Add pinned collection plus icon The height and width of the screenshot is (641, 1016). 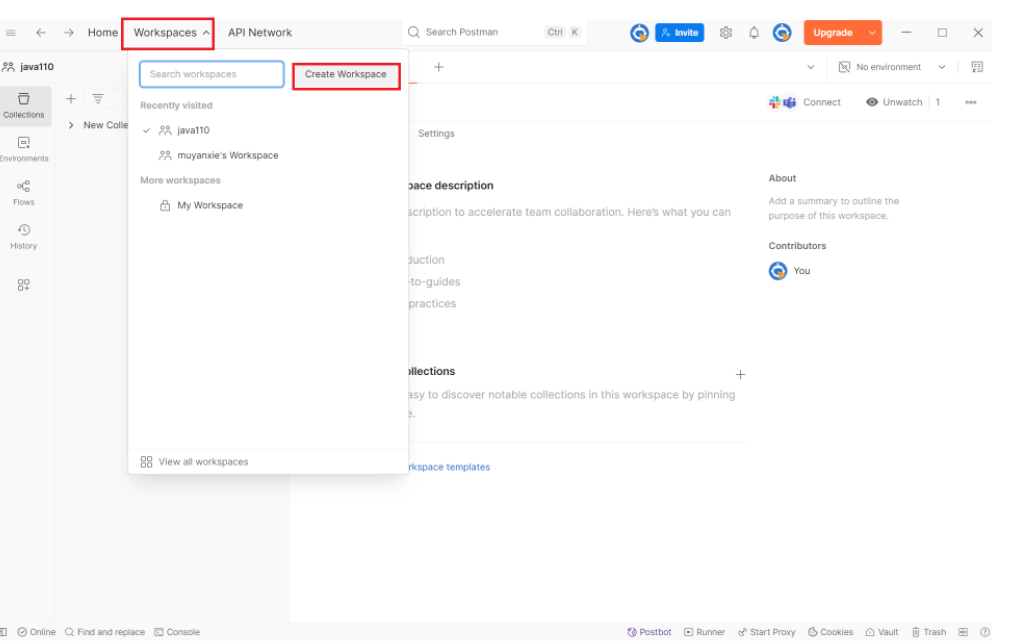click(x=741, y=375)
